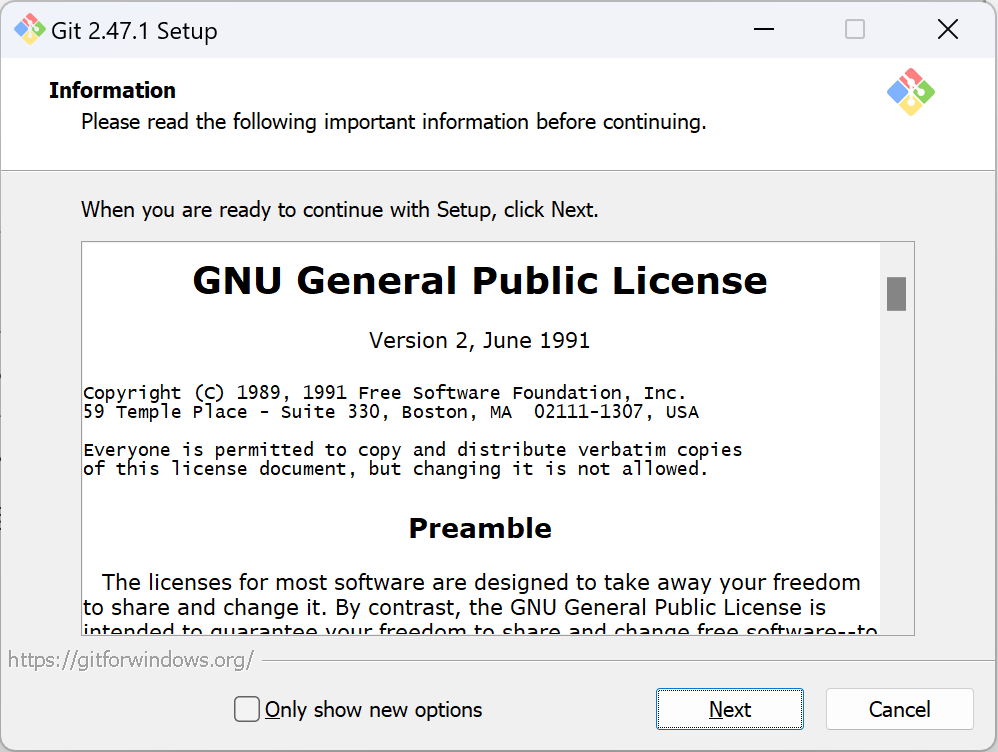The image size is (998, 752).
Task: Proceed with the Next button
Action: (729, 709)
